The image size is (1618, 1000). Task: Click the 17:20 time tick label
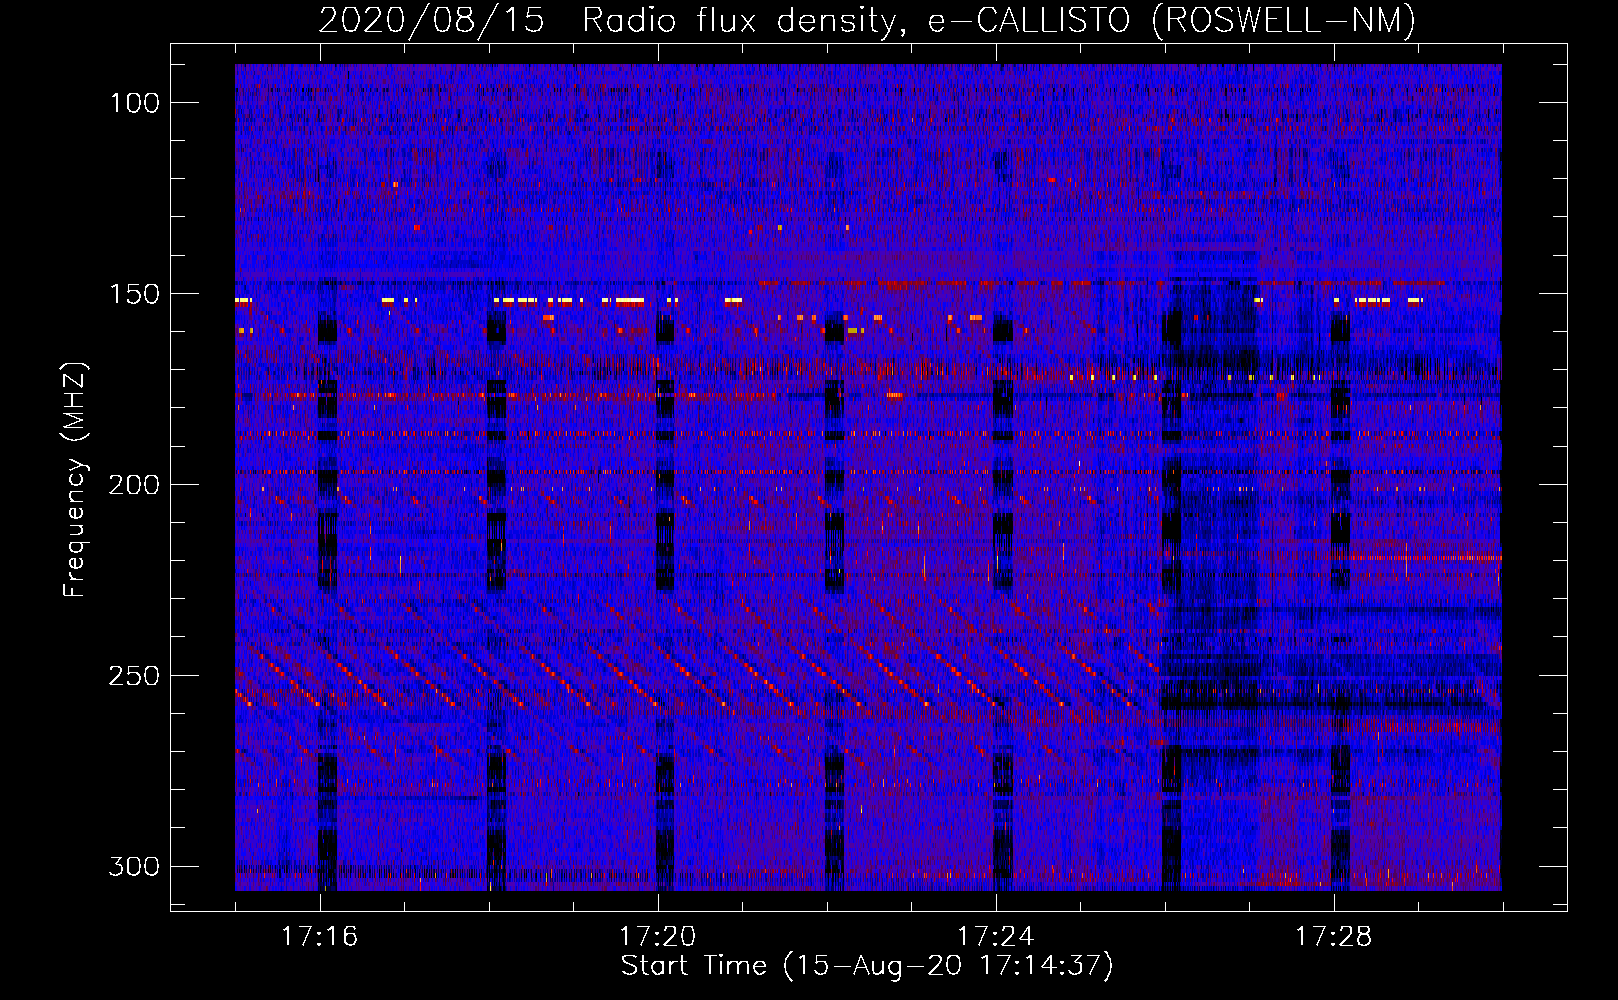(657, 936)
